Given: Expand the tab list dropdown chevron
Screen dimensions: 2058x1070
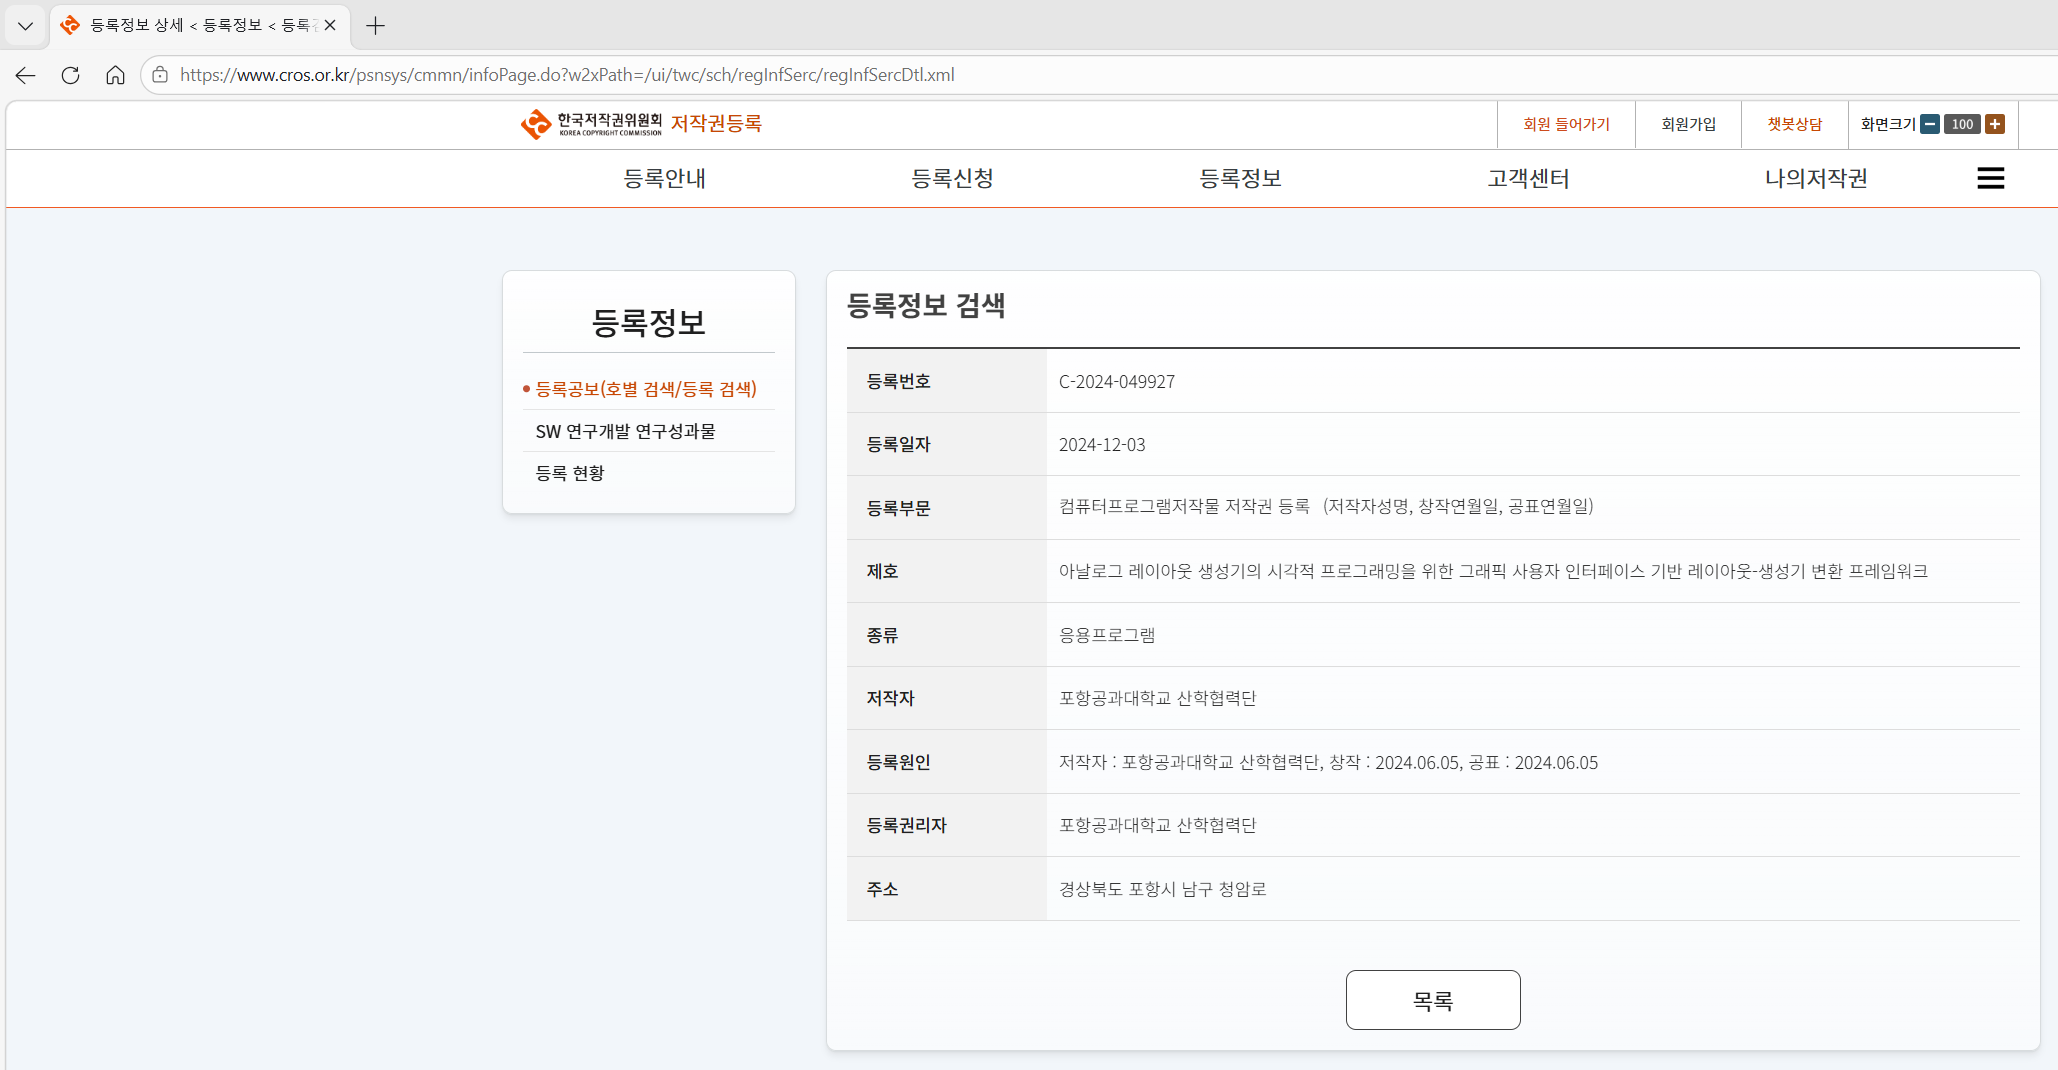Looking at the screenshot, I should (x=26, y=26).
